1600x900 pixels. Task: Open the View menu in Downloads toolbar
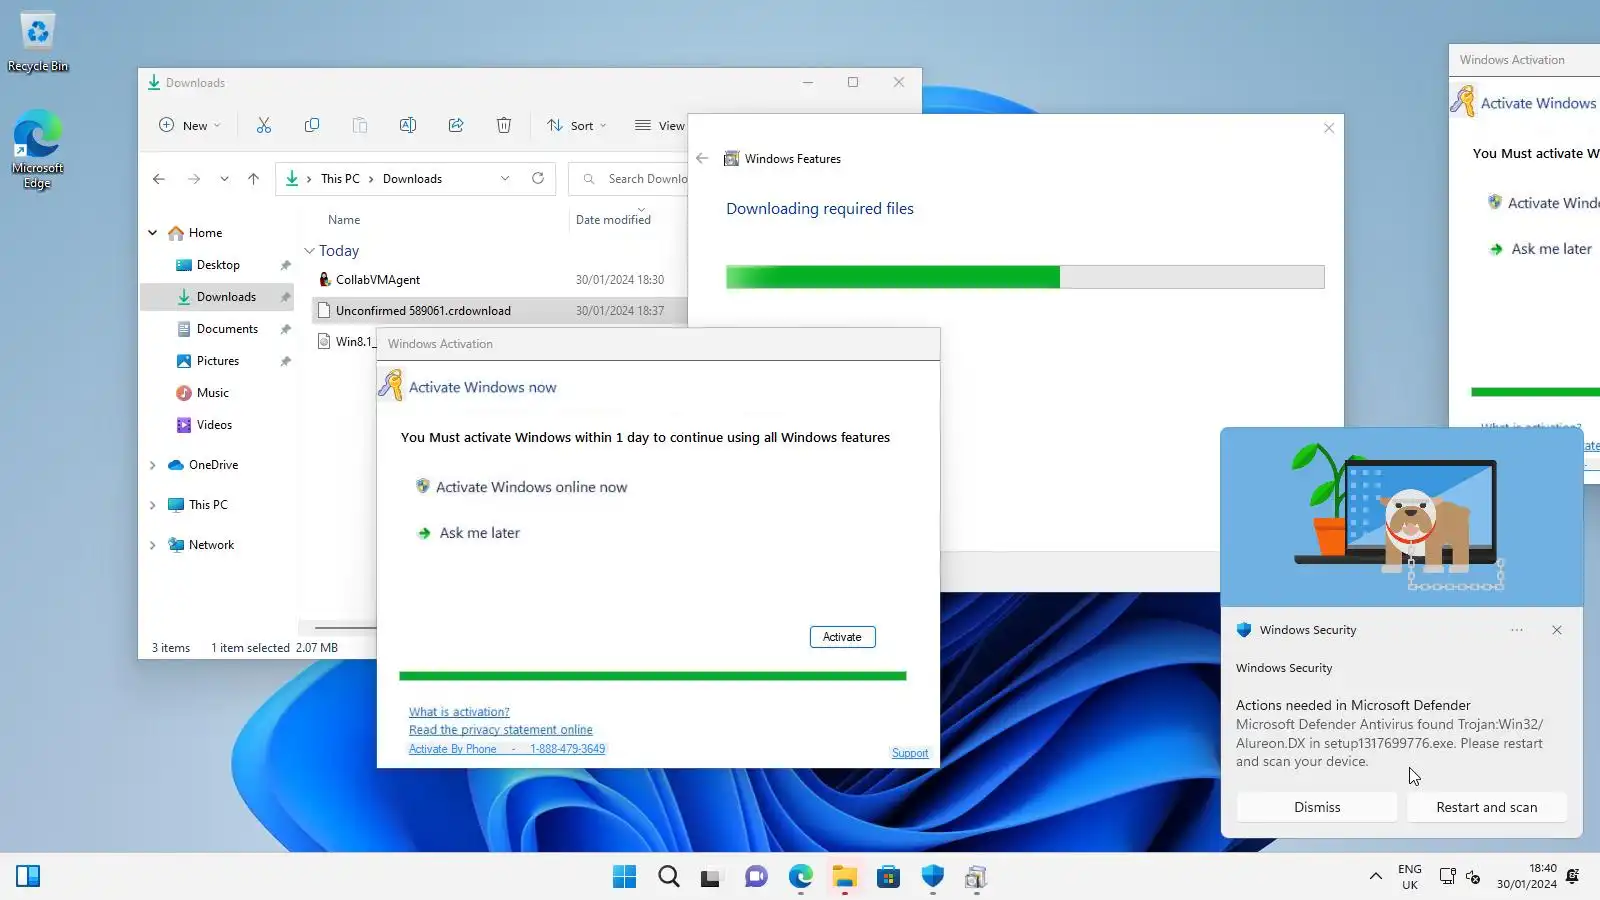pyautogui.click(x=660, y=125)
